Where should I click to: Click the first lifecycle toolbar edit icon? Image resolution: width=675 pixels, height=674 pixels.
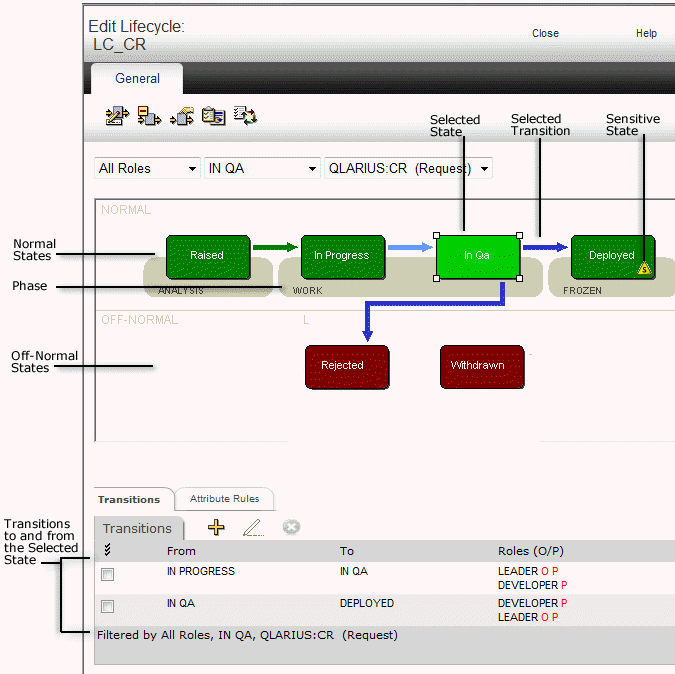pyautogui.click(x=117, y=117)
